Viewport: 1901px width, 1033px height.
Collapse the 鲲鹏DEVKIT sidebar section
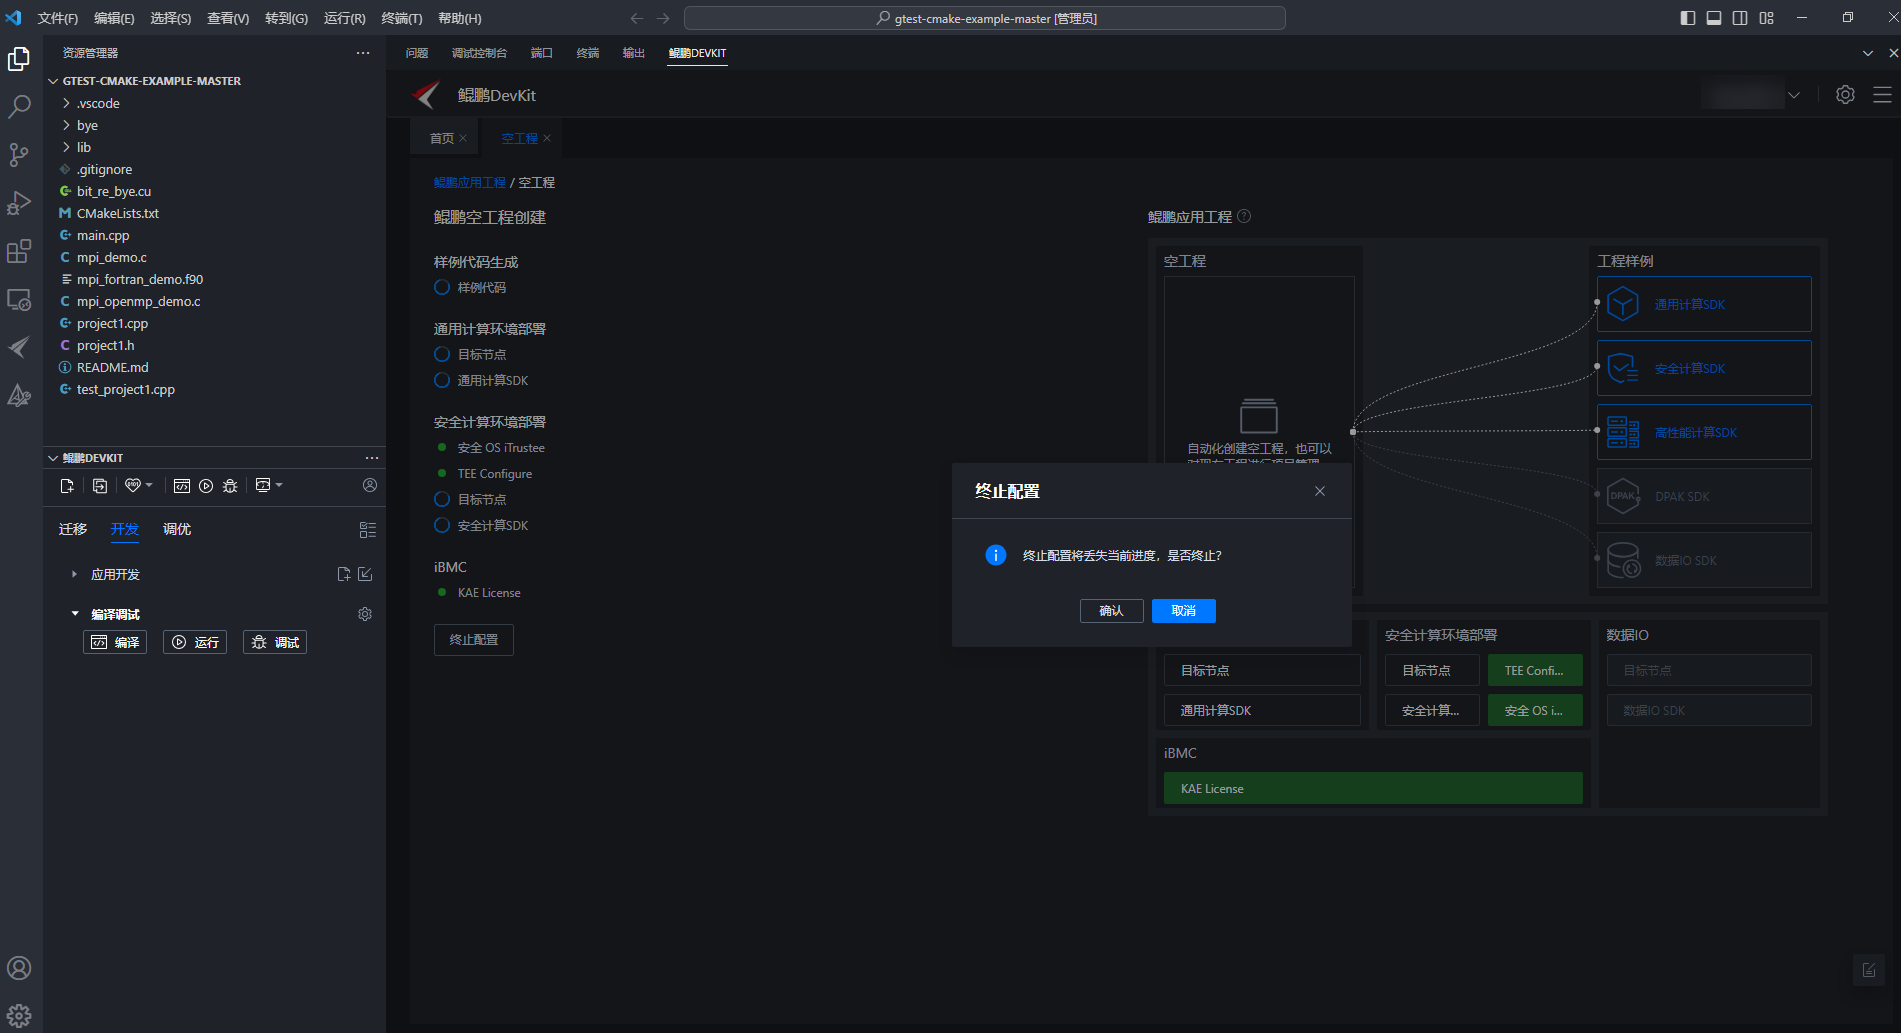[53, 458]
